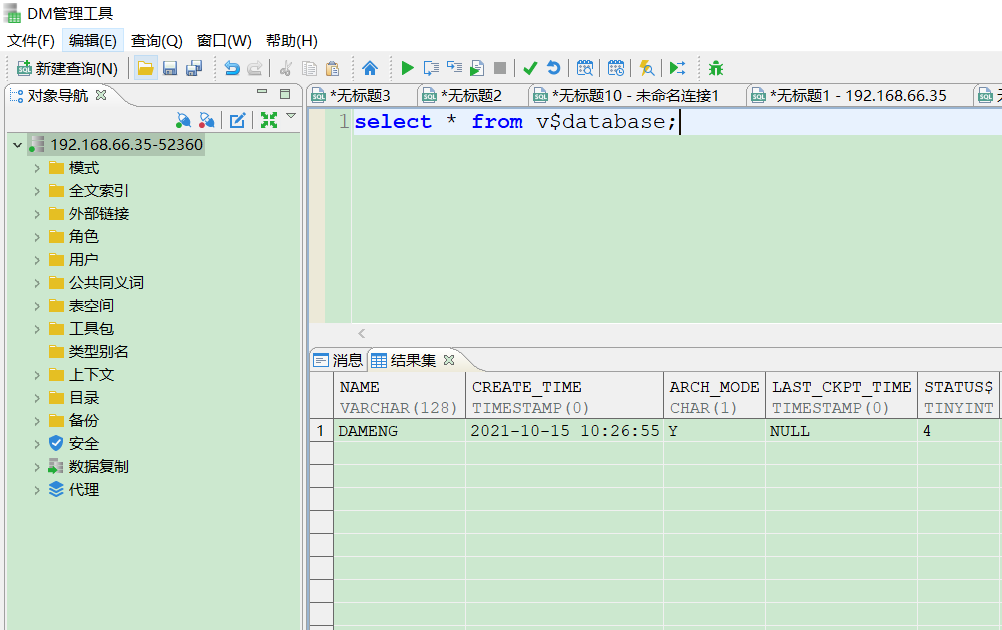Open file with the folder toolbar icon
The height and width of the screenshot is (630, 1002).
[146, 68]
